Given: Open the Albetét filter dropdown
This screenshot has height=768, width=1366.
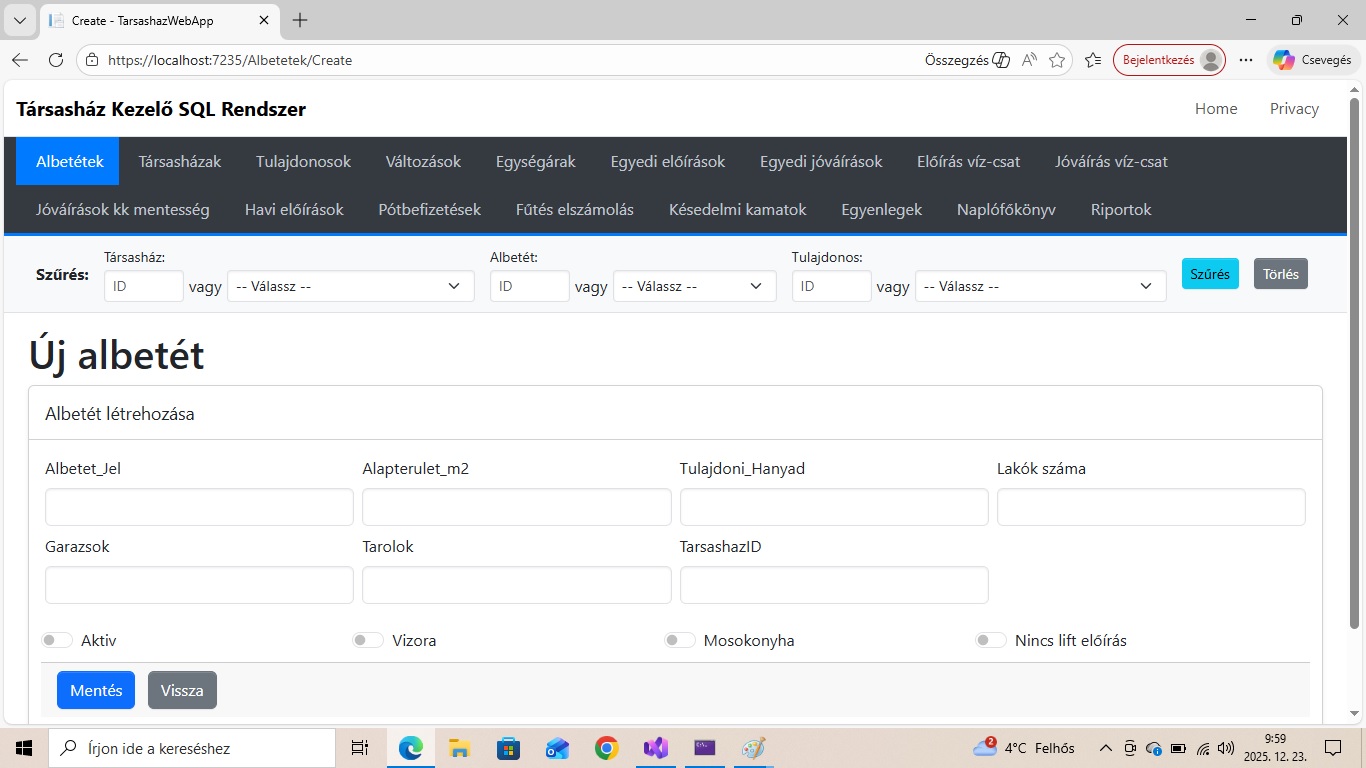Looking at the screenshot, I should point(694,286).
